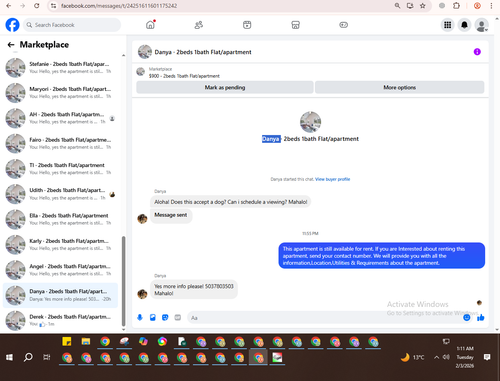Open the Facebook menu grid icon
500x381 pixels.
[x=448, y=25]
